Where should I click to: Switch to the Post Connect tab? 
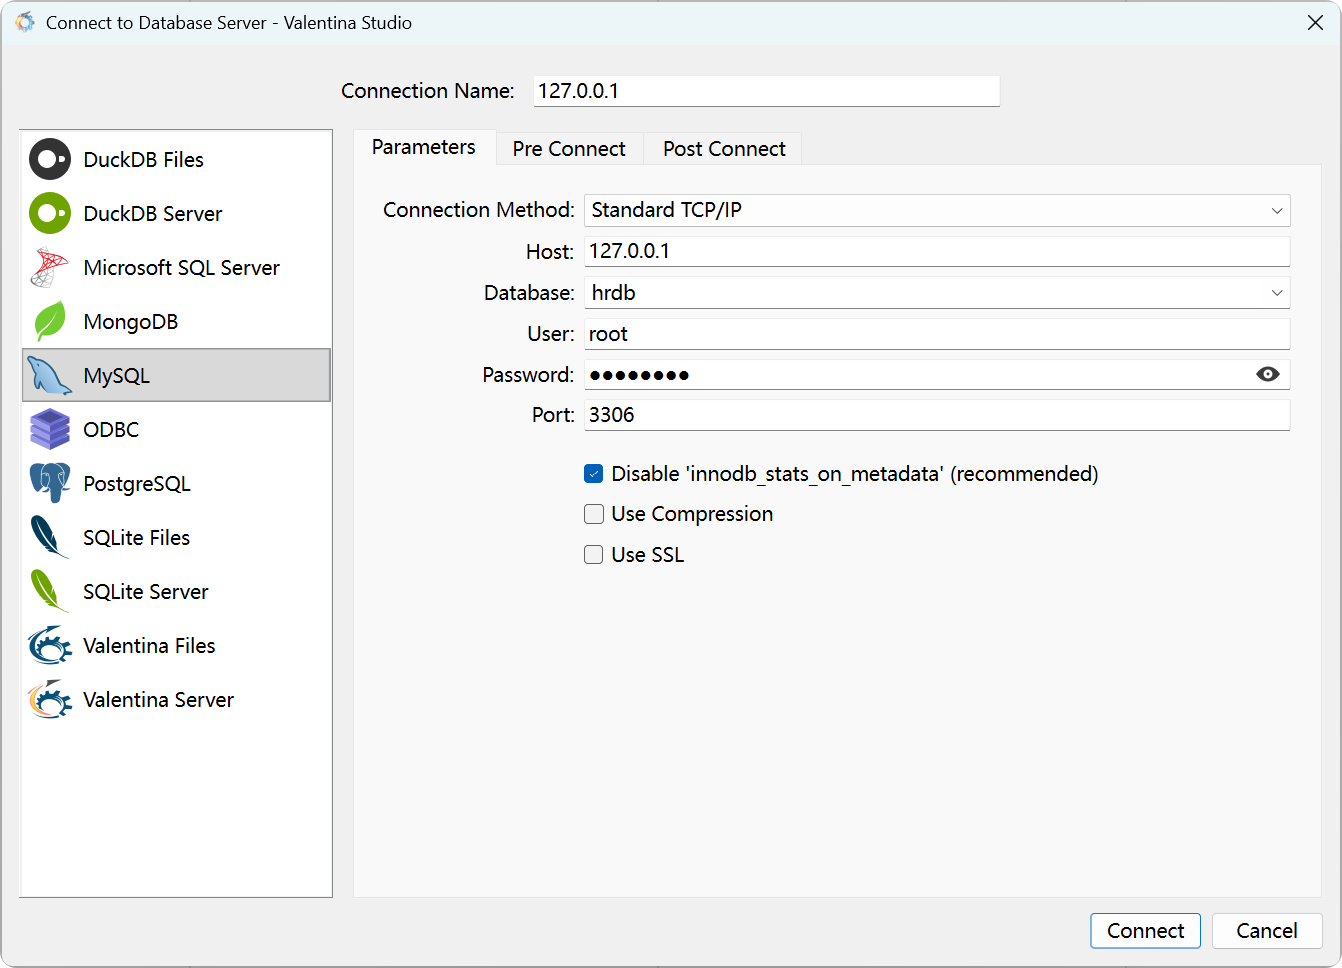tap(724, 149)
